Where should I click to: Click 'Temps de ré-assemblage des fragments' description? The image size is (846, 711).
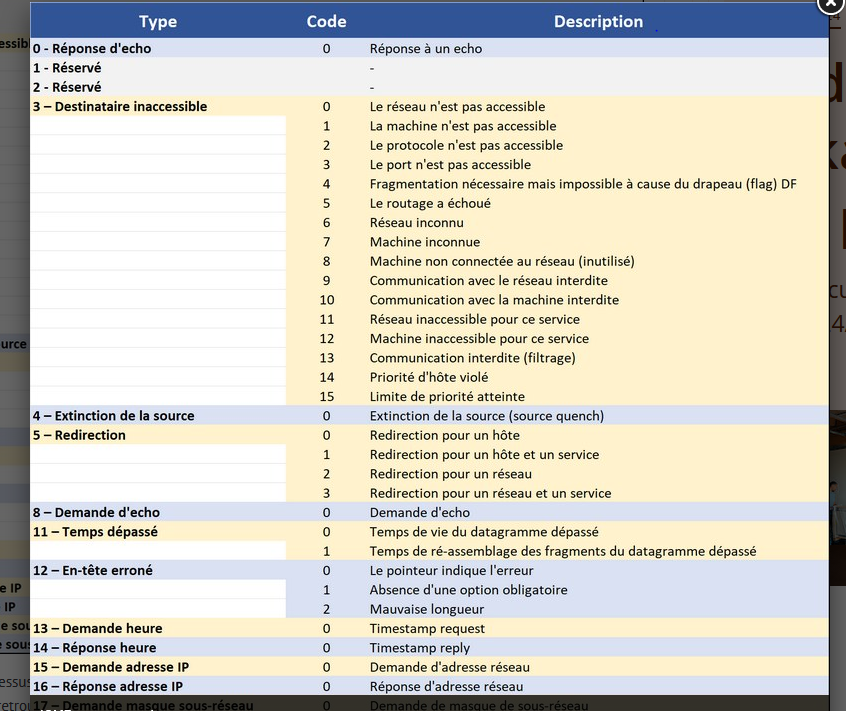pyautogui.click(x=562, y=551)
